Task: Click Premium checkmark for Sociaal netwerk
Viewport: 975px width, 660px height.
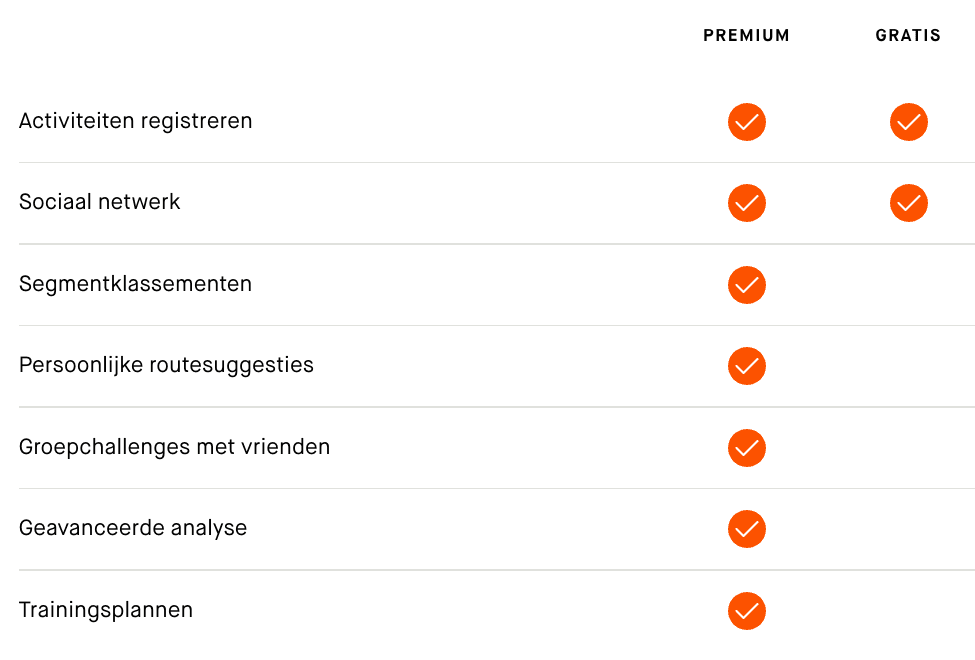Action: pos(747,203)
